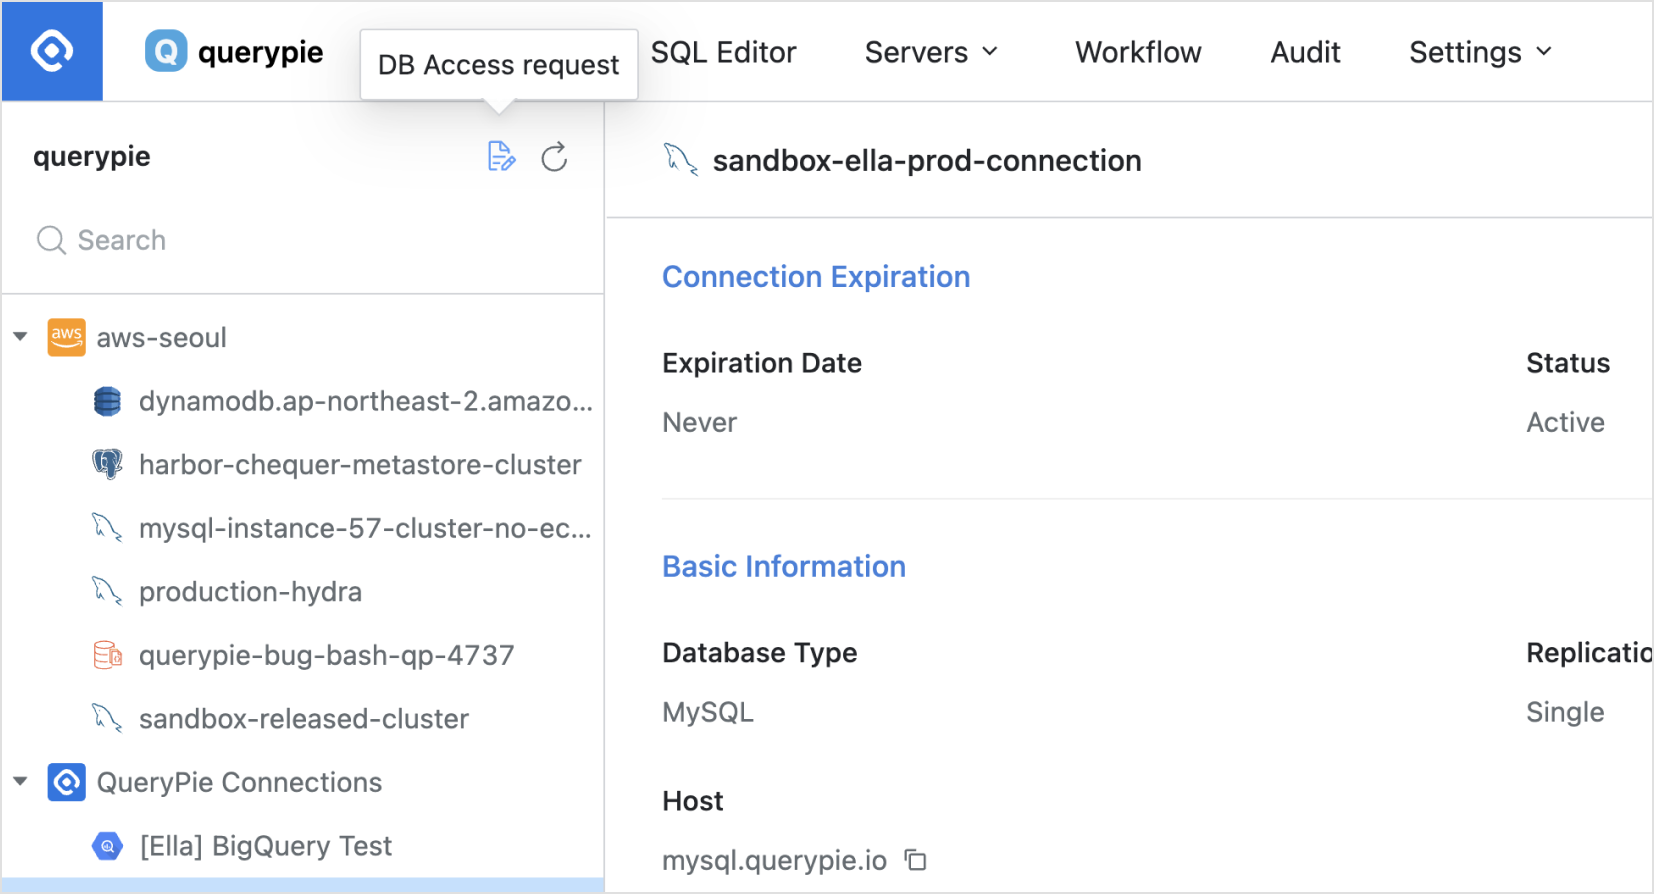Click the Basic Information heading
The height and width of the screenshot is (894, 1654).
pos(784,567)
